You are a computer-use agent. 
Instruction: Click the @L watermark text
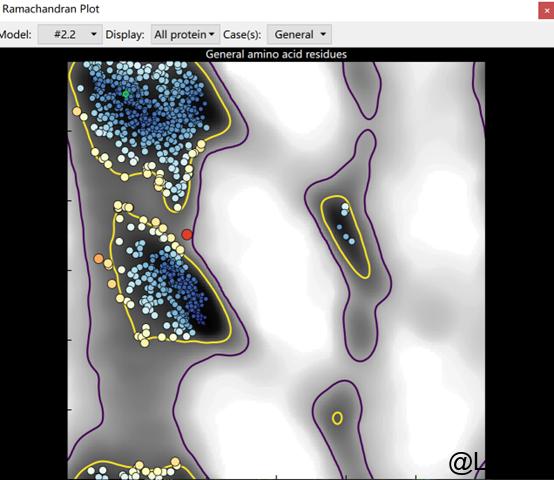click(x=467, y=463)
